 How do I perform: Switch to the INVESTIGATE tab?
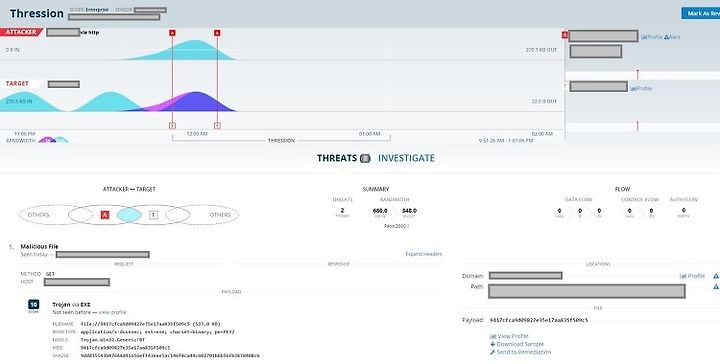click(x=406, y=158)
